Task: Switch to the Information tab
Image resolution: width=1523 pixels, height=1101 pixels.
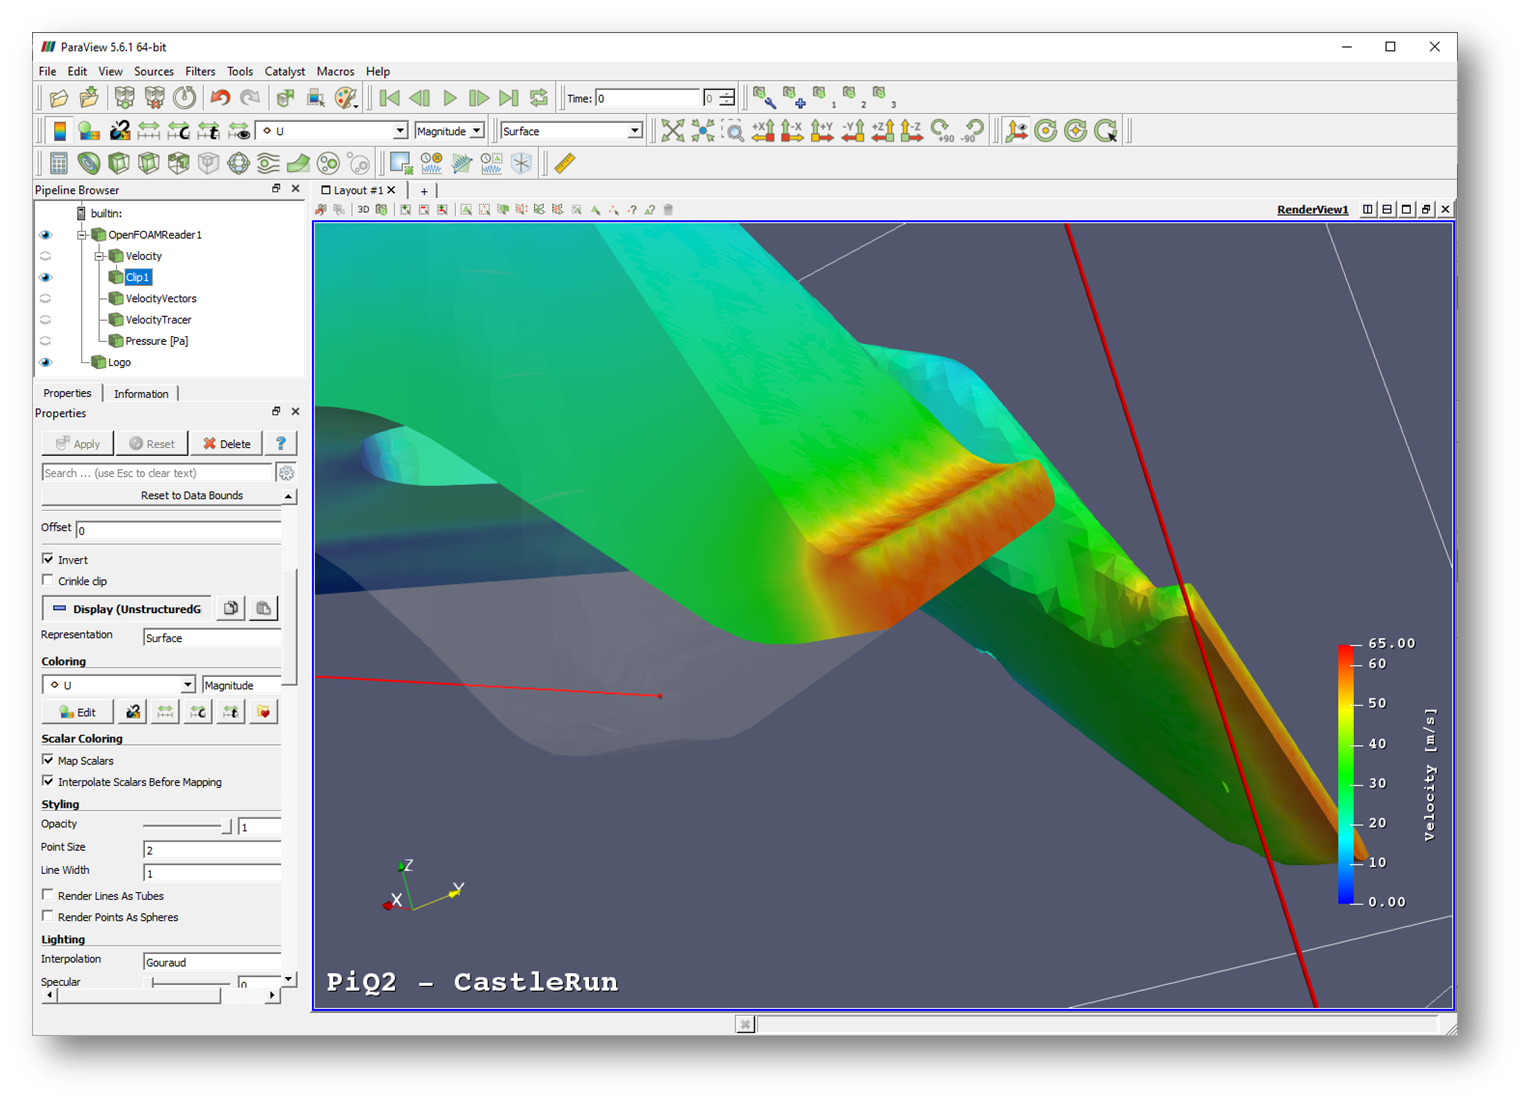Action: pyautogui.click(x=141, y=394)
